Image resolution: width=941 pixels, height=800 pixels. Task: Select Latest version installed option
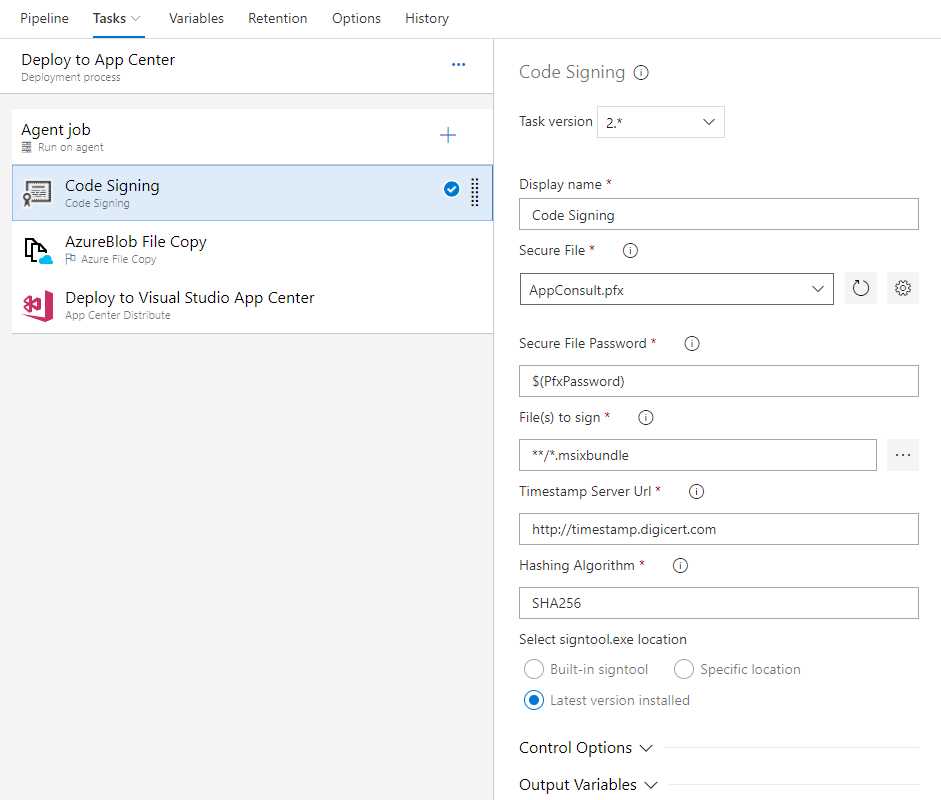point(533,700)
